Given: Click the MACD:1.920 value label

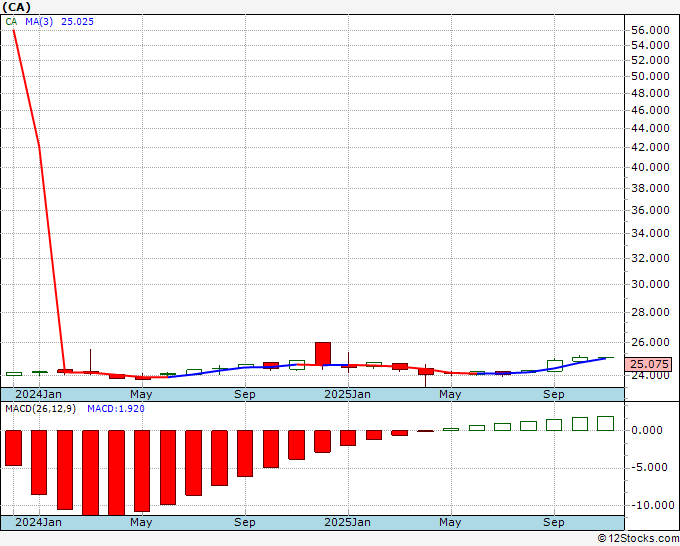Looking at the screenshot, I should (x=116, y=409).
